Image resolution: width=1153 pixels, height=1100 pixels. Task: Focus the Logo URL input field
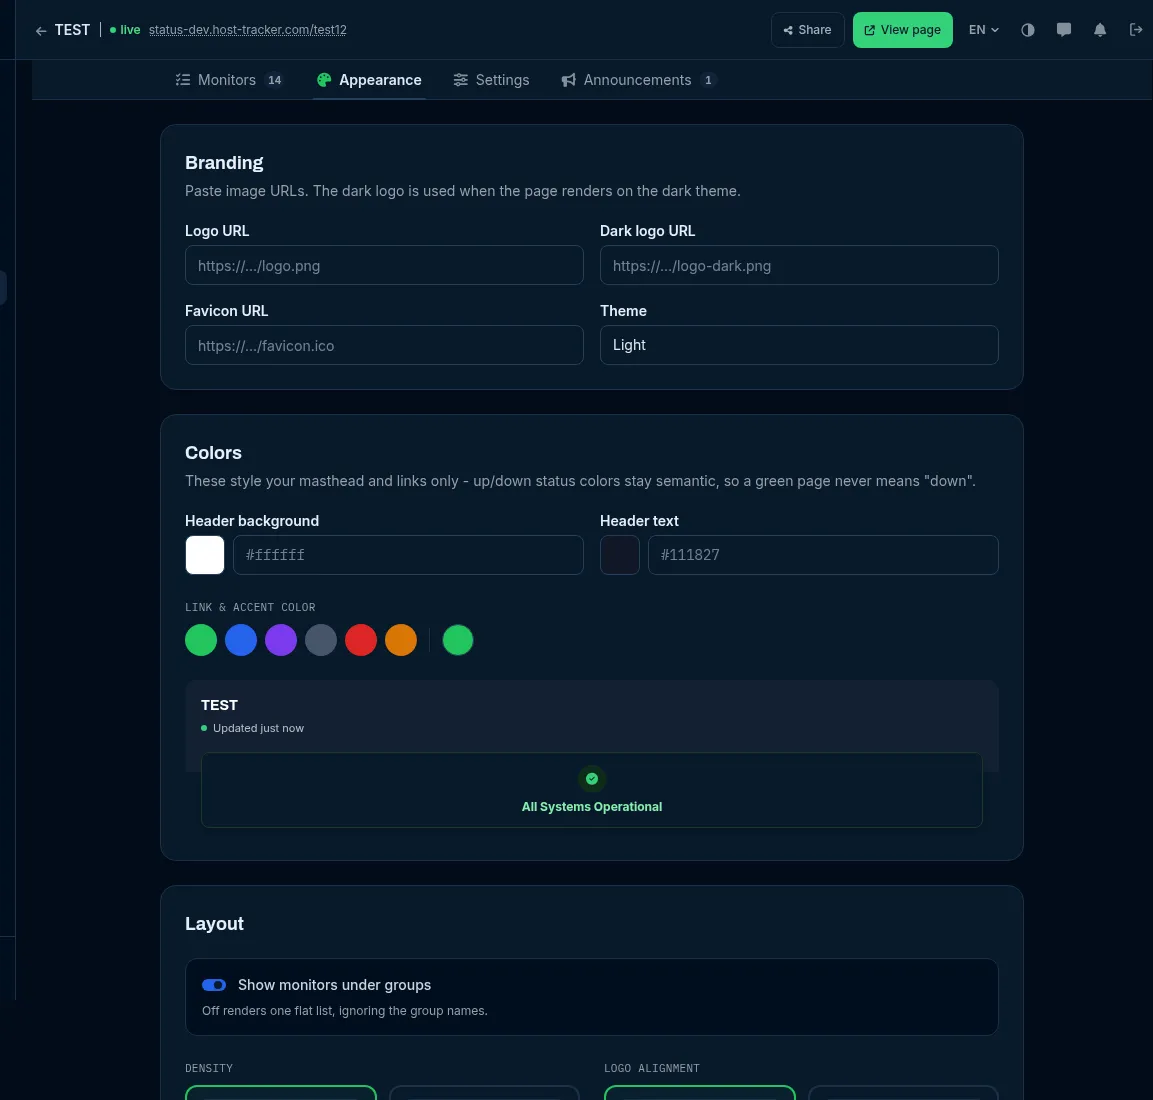pos(384,265)
